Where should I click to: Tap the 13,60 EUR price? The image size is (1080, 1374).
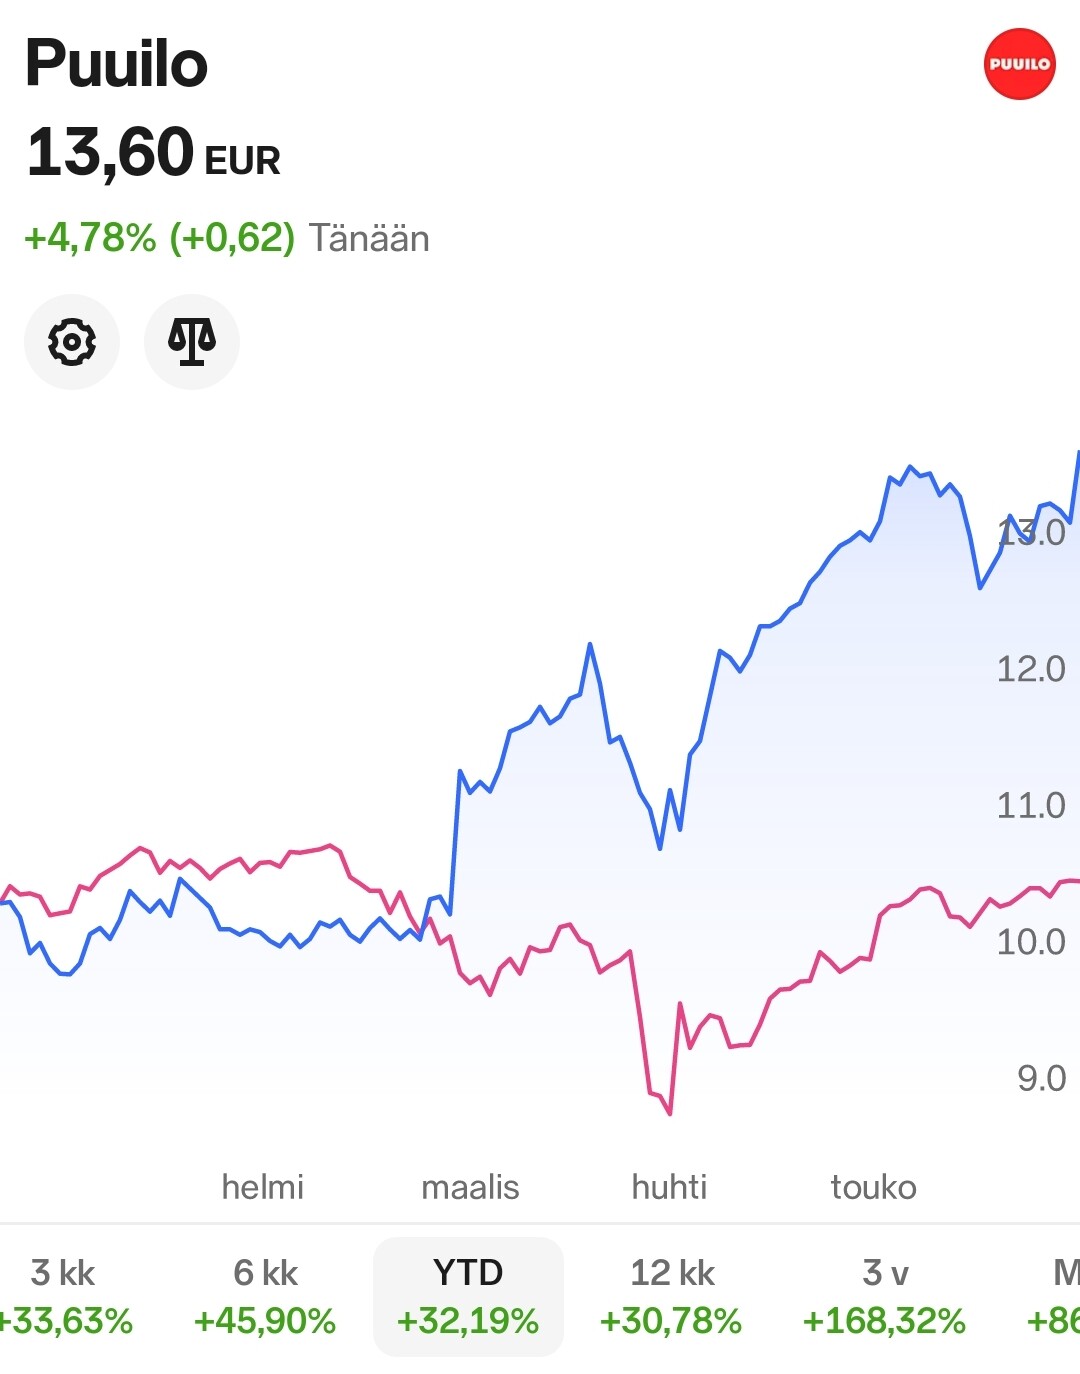pos(153,153)
